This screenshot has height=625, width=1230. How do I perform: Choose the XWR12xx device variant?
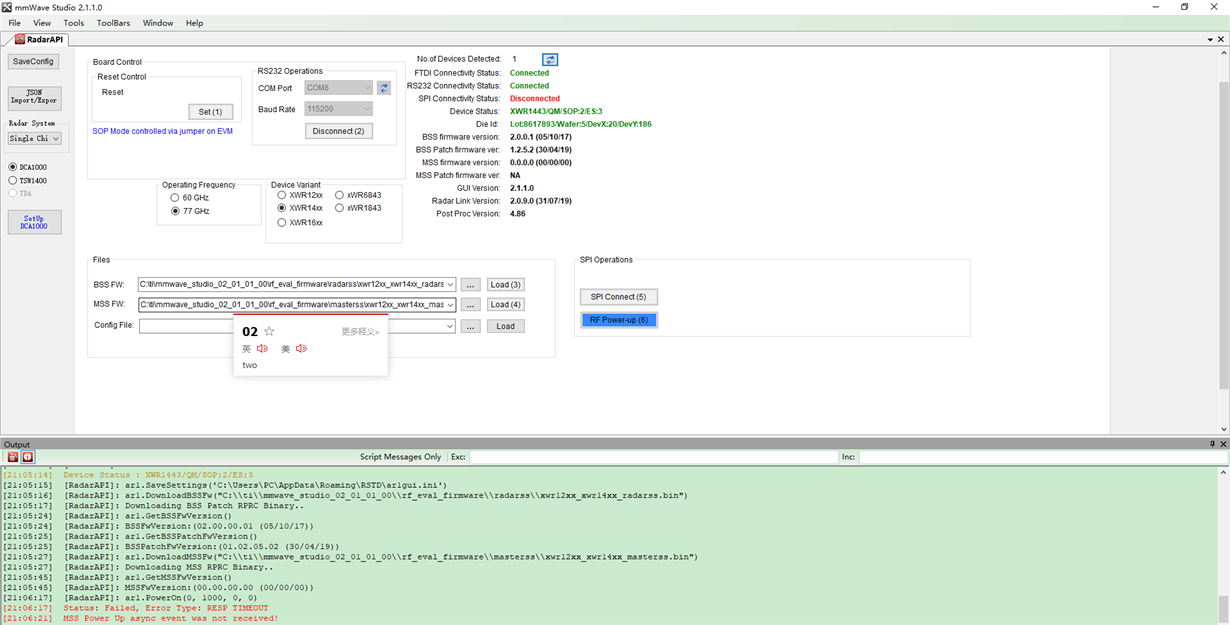(282, 195)
